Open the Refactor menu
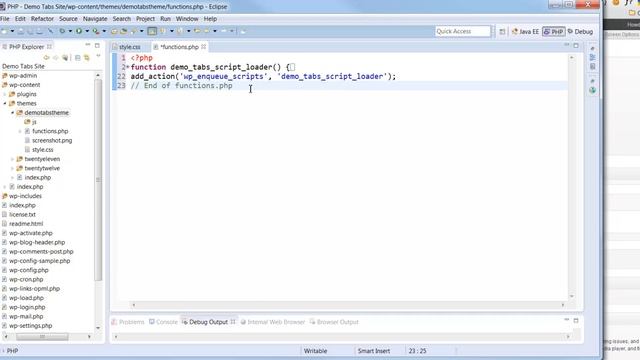 click(42, 19)
